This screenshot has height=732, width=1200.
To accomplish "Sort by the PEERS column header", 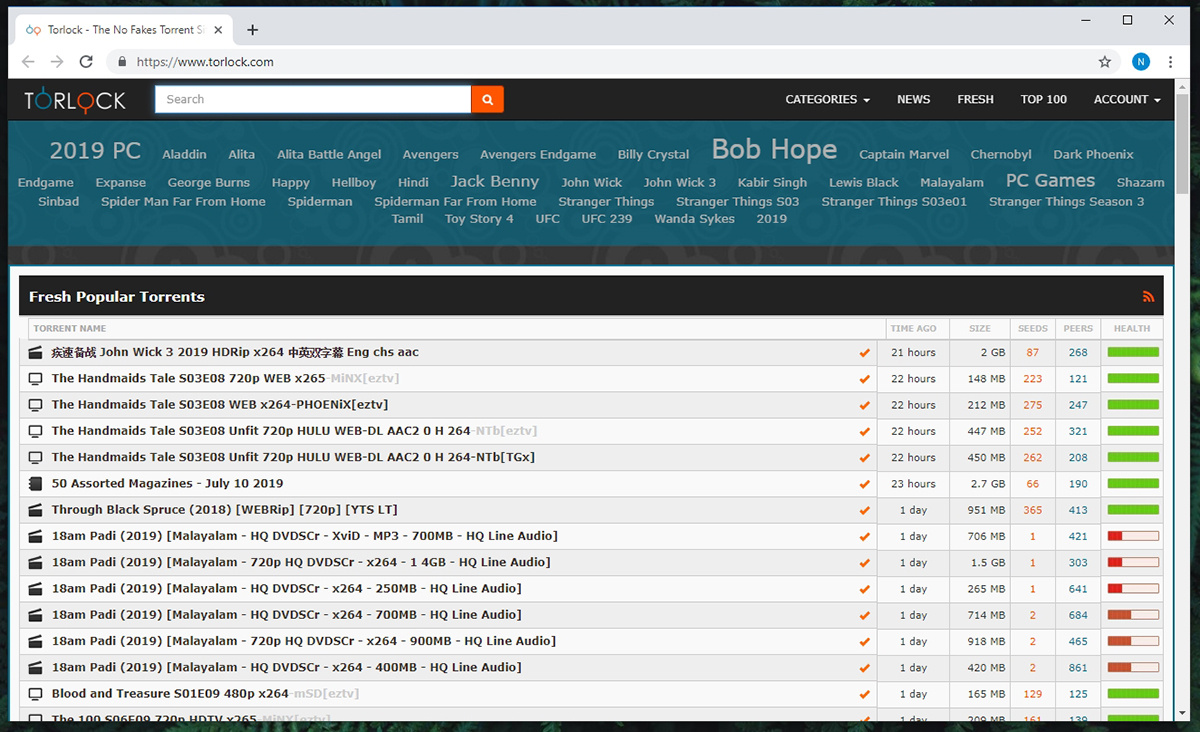I will pyautogui.click(x=1078, y=328).
